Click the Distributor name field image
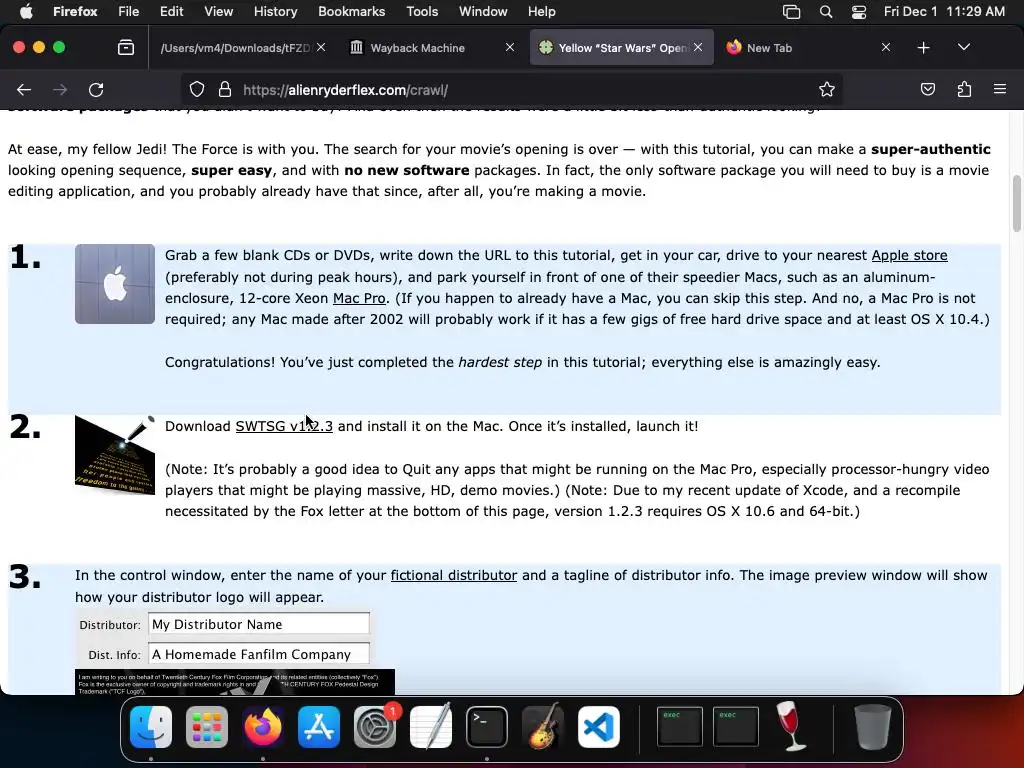 click(x=259, y=624)
